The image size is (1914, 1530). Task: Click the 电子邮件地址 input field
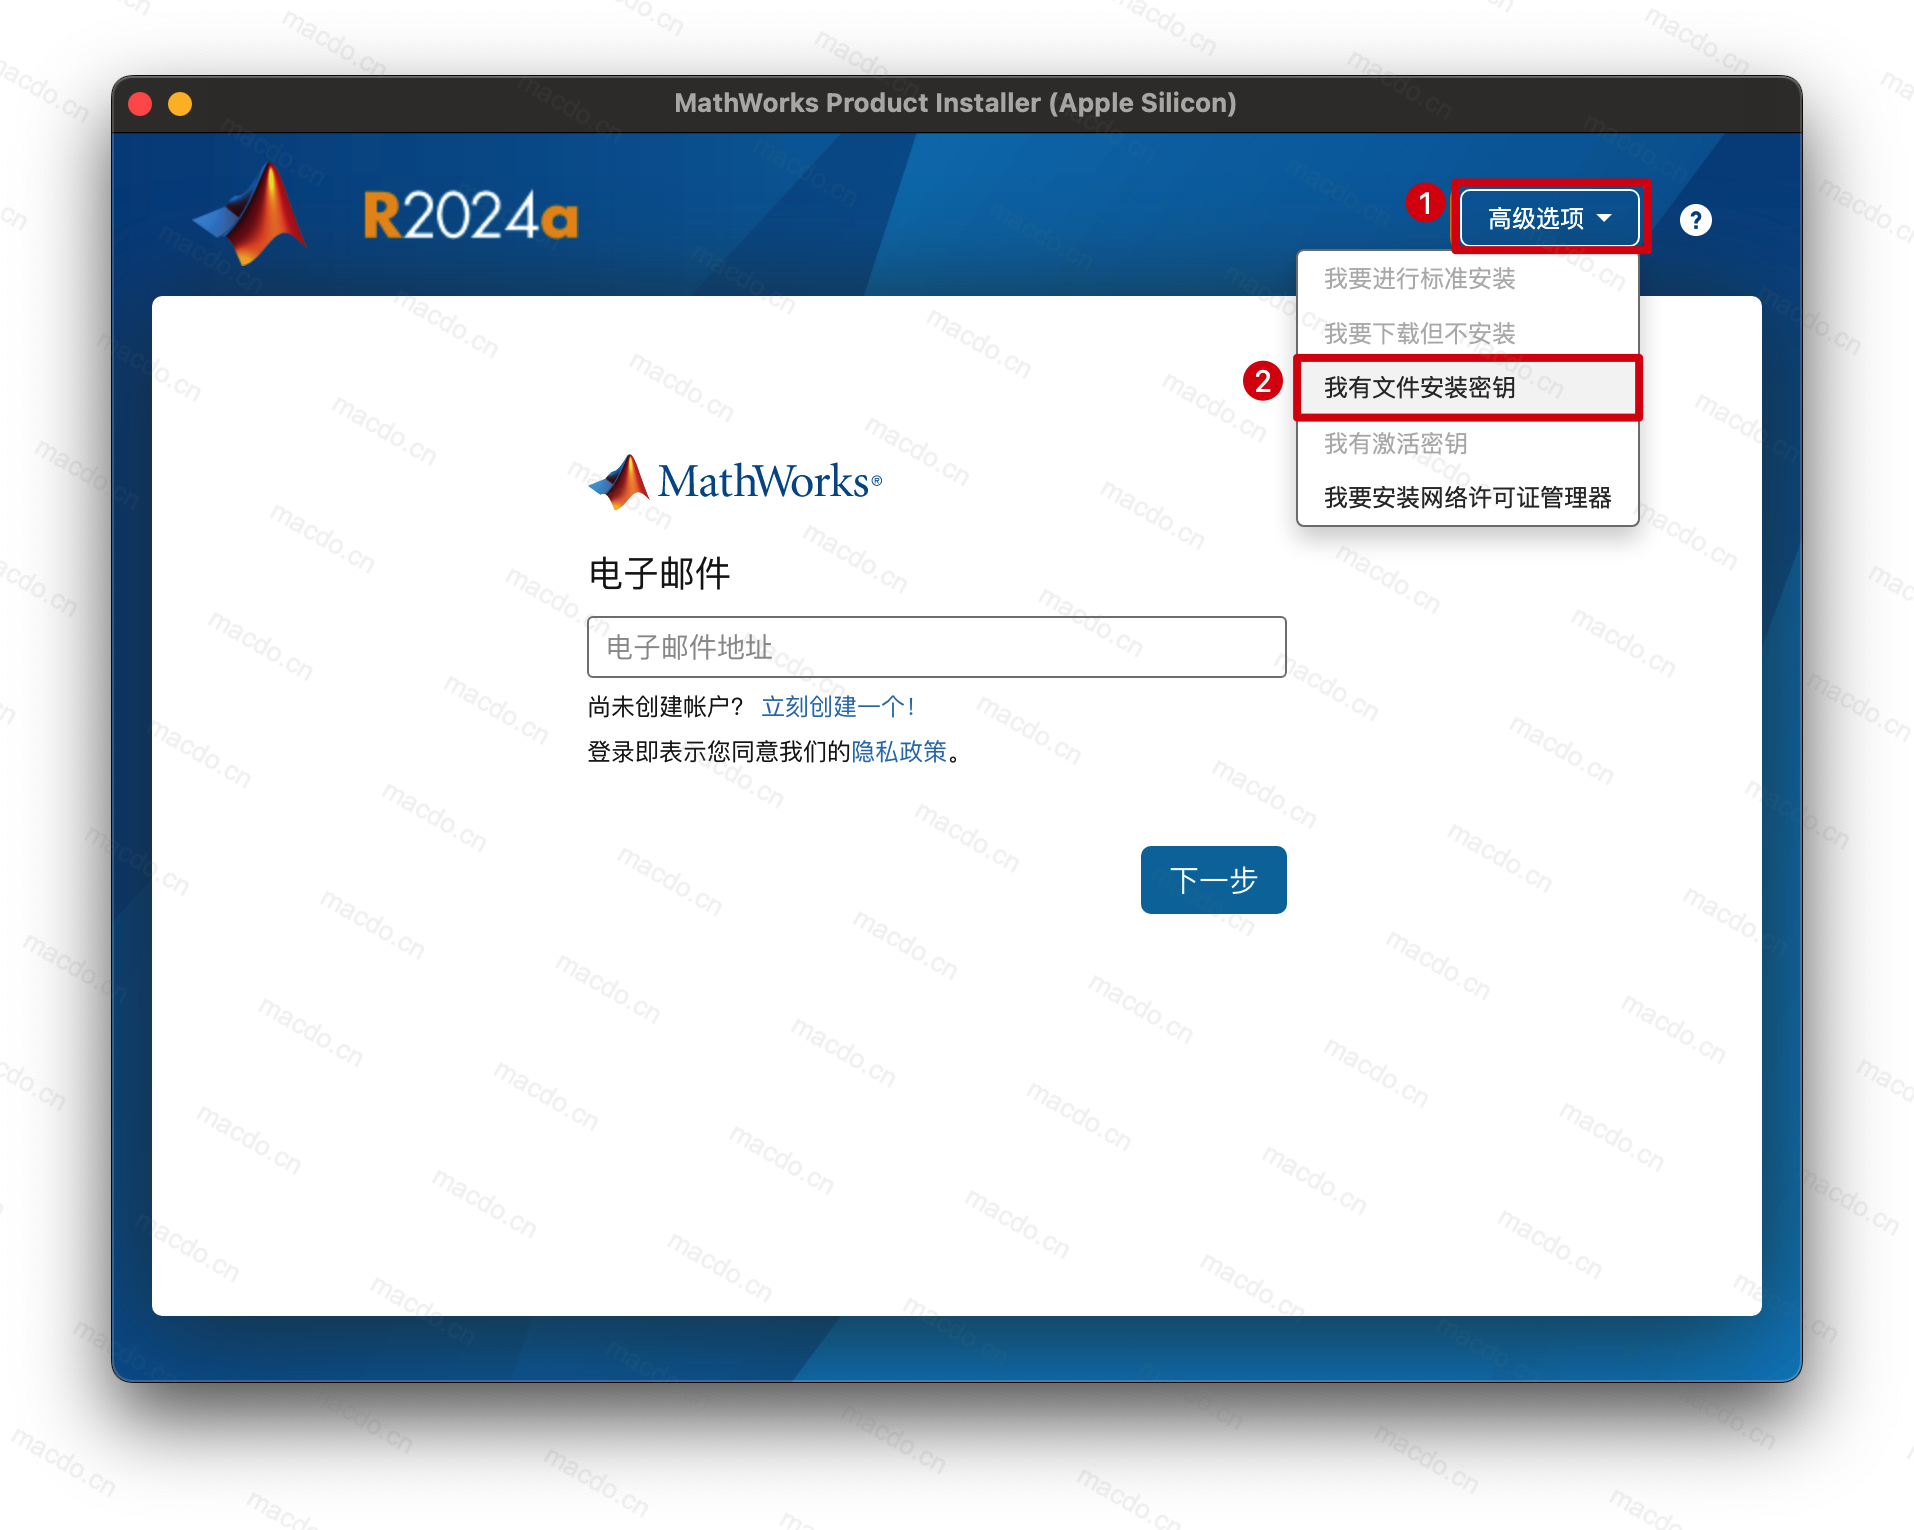[936, 647]
